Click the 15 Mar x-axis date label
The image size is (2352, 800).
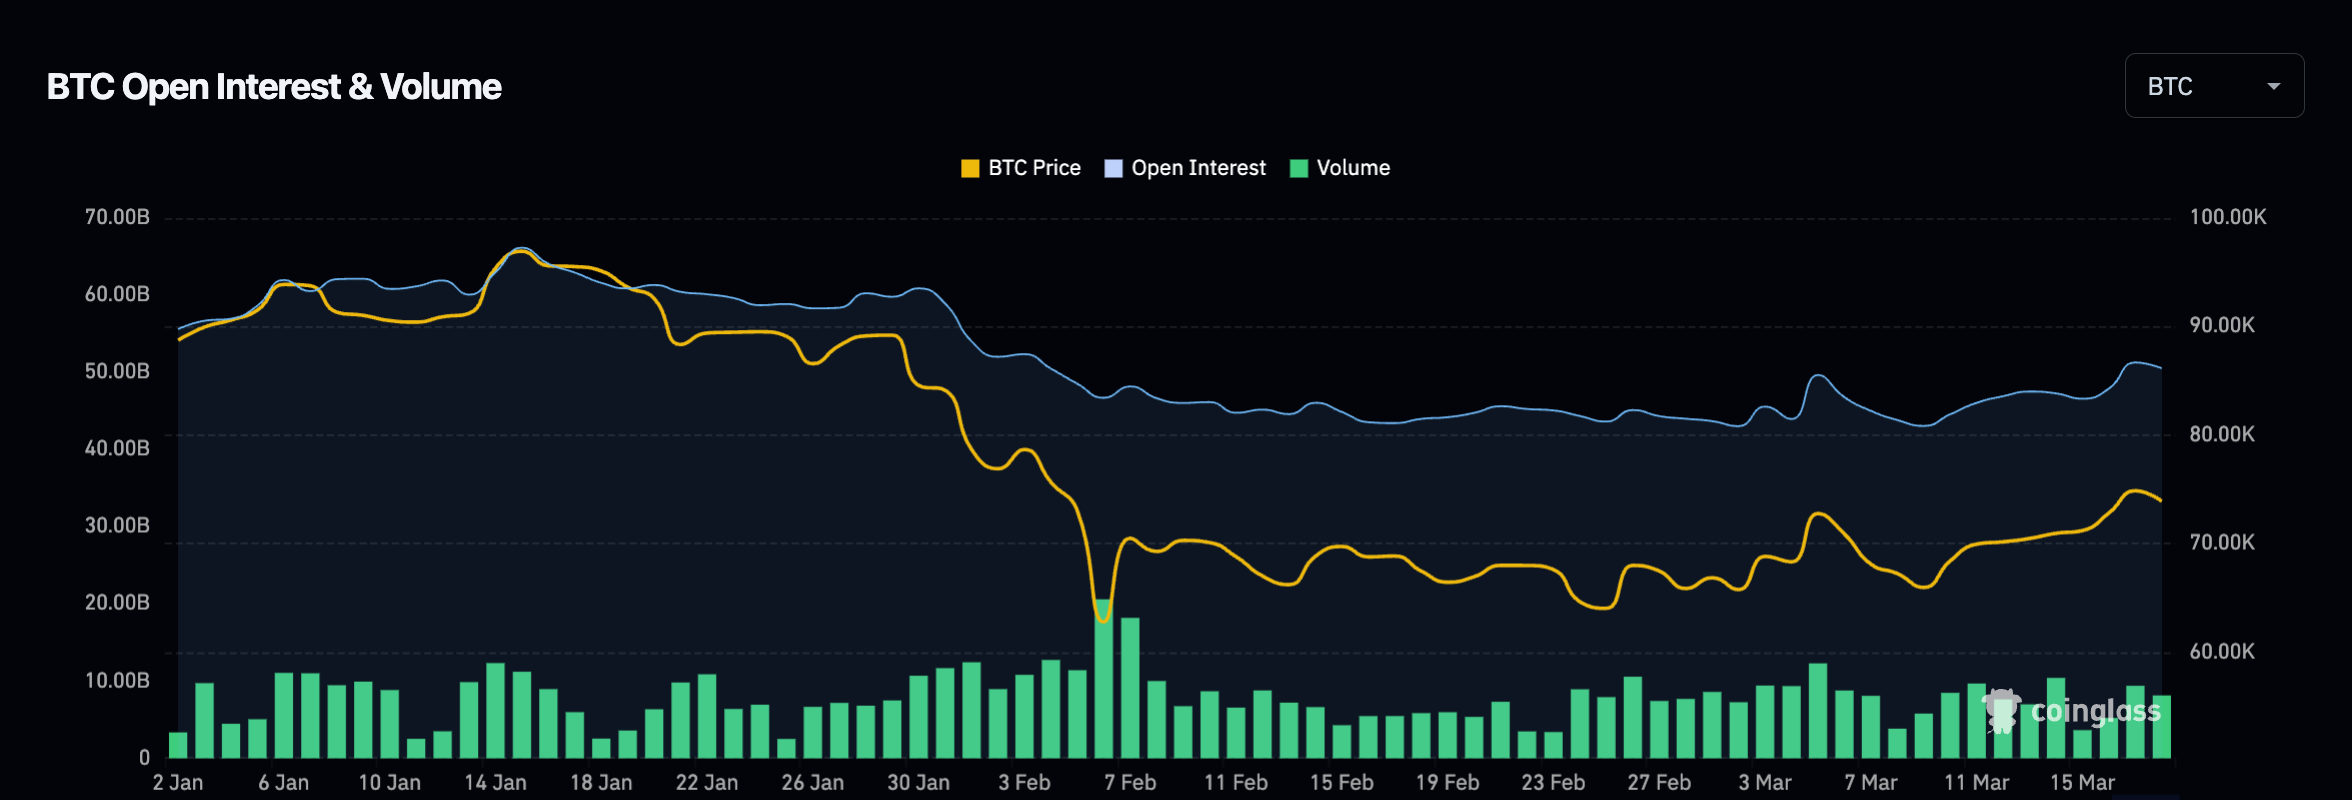click(2082, 782)
